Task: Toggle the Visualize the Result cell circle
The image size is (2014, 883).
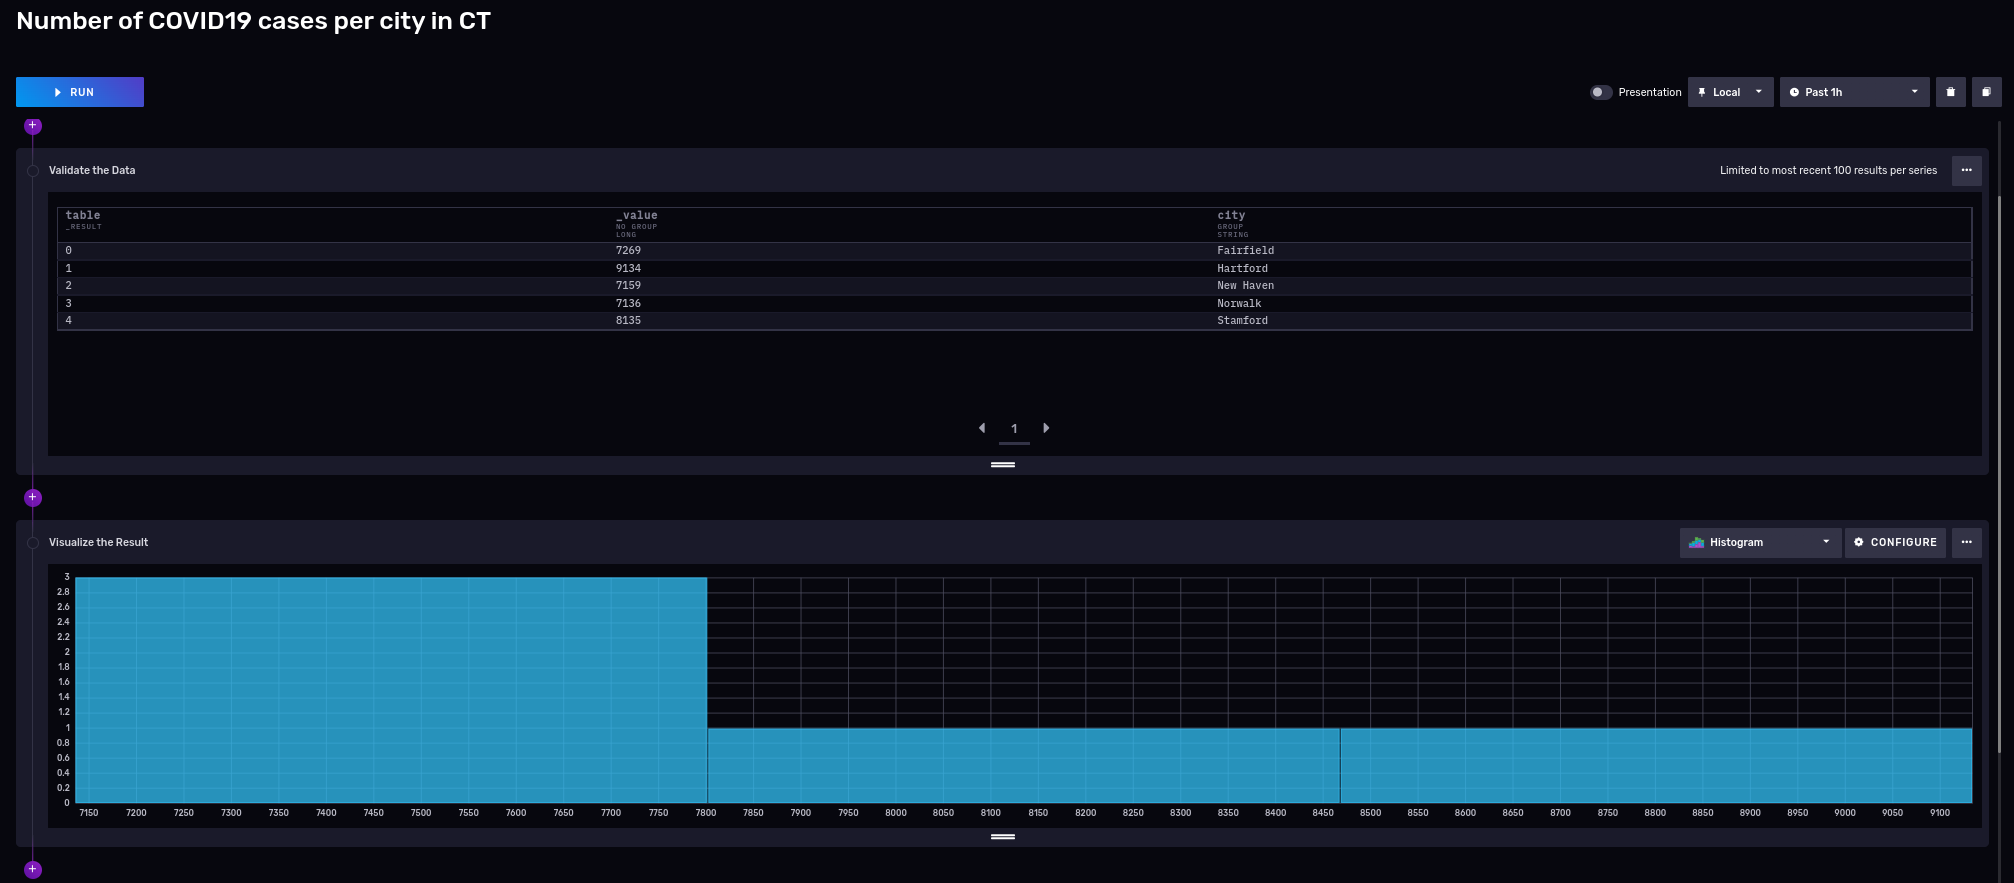Action: coord(33,543)
